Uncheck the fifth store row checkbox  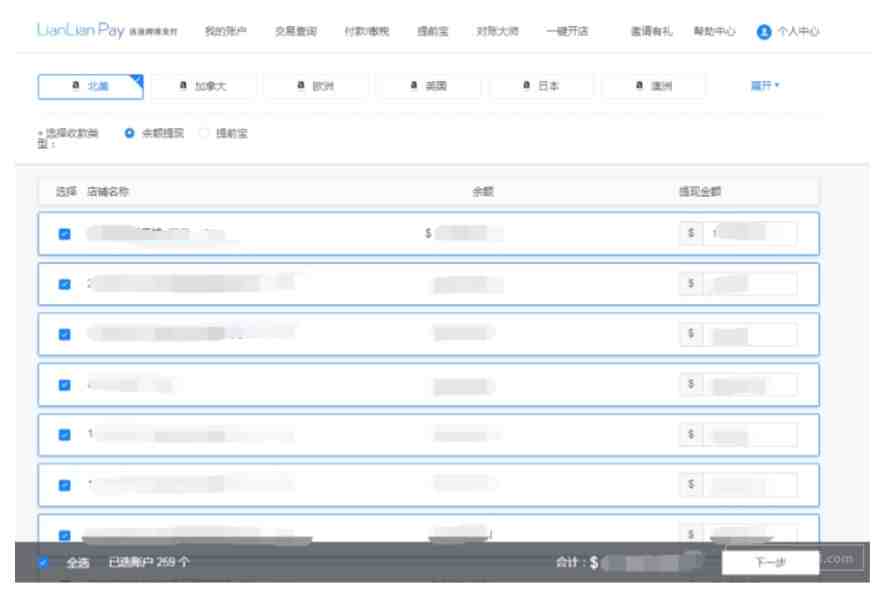[x=65, y=435]
